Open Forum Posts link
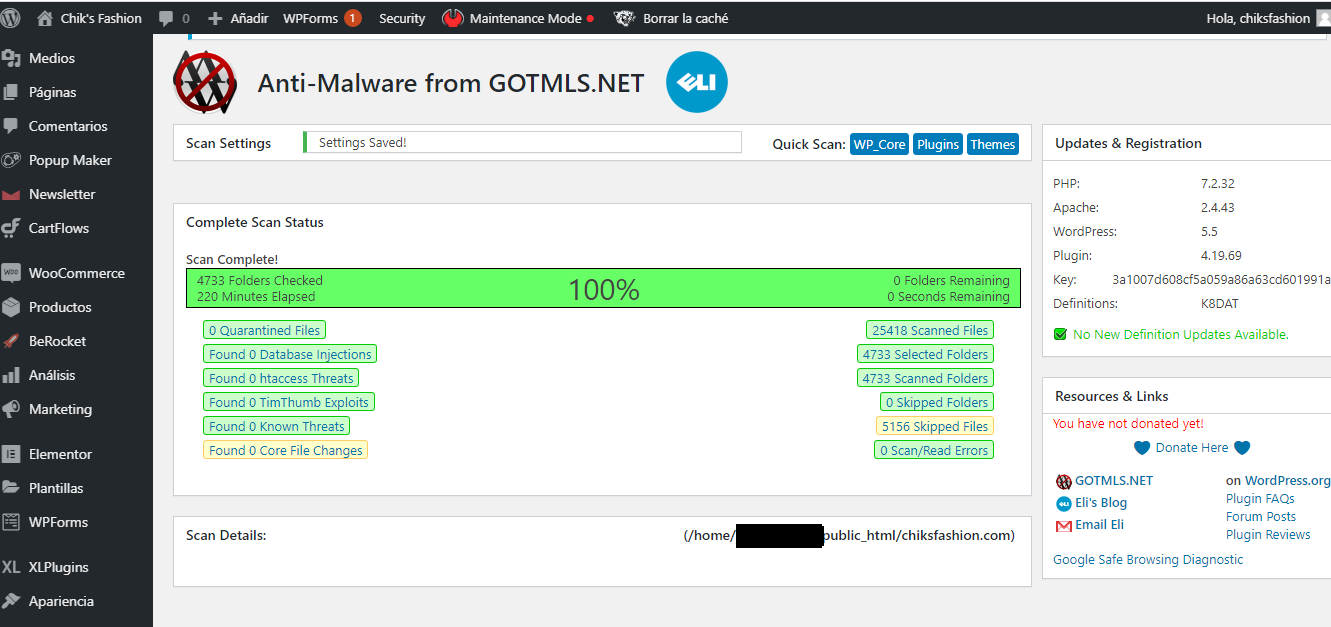The image size is (1331, 627). coord(1261,517)
